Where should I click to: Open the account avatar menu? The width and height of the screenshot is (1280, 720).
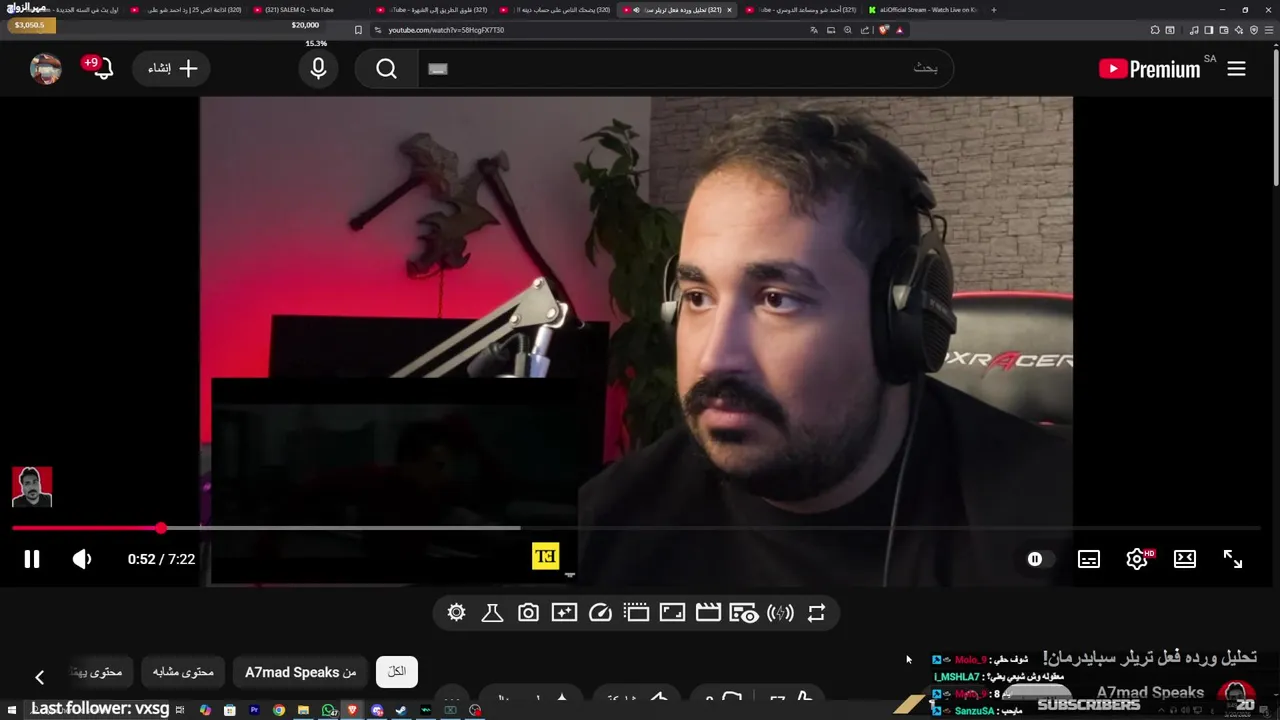point(46,69)
